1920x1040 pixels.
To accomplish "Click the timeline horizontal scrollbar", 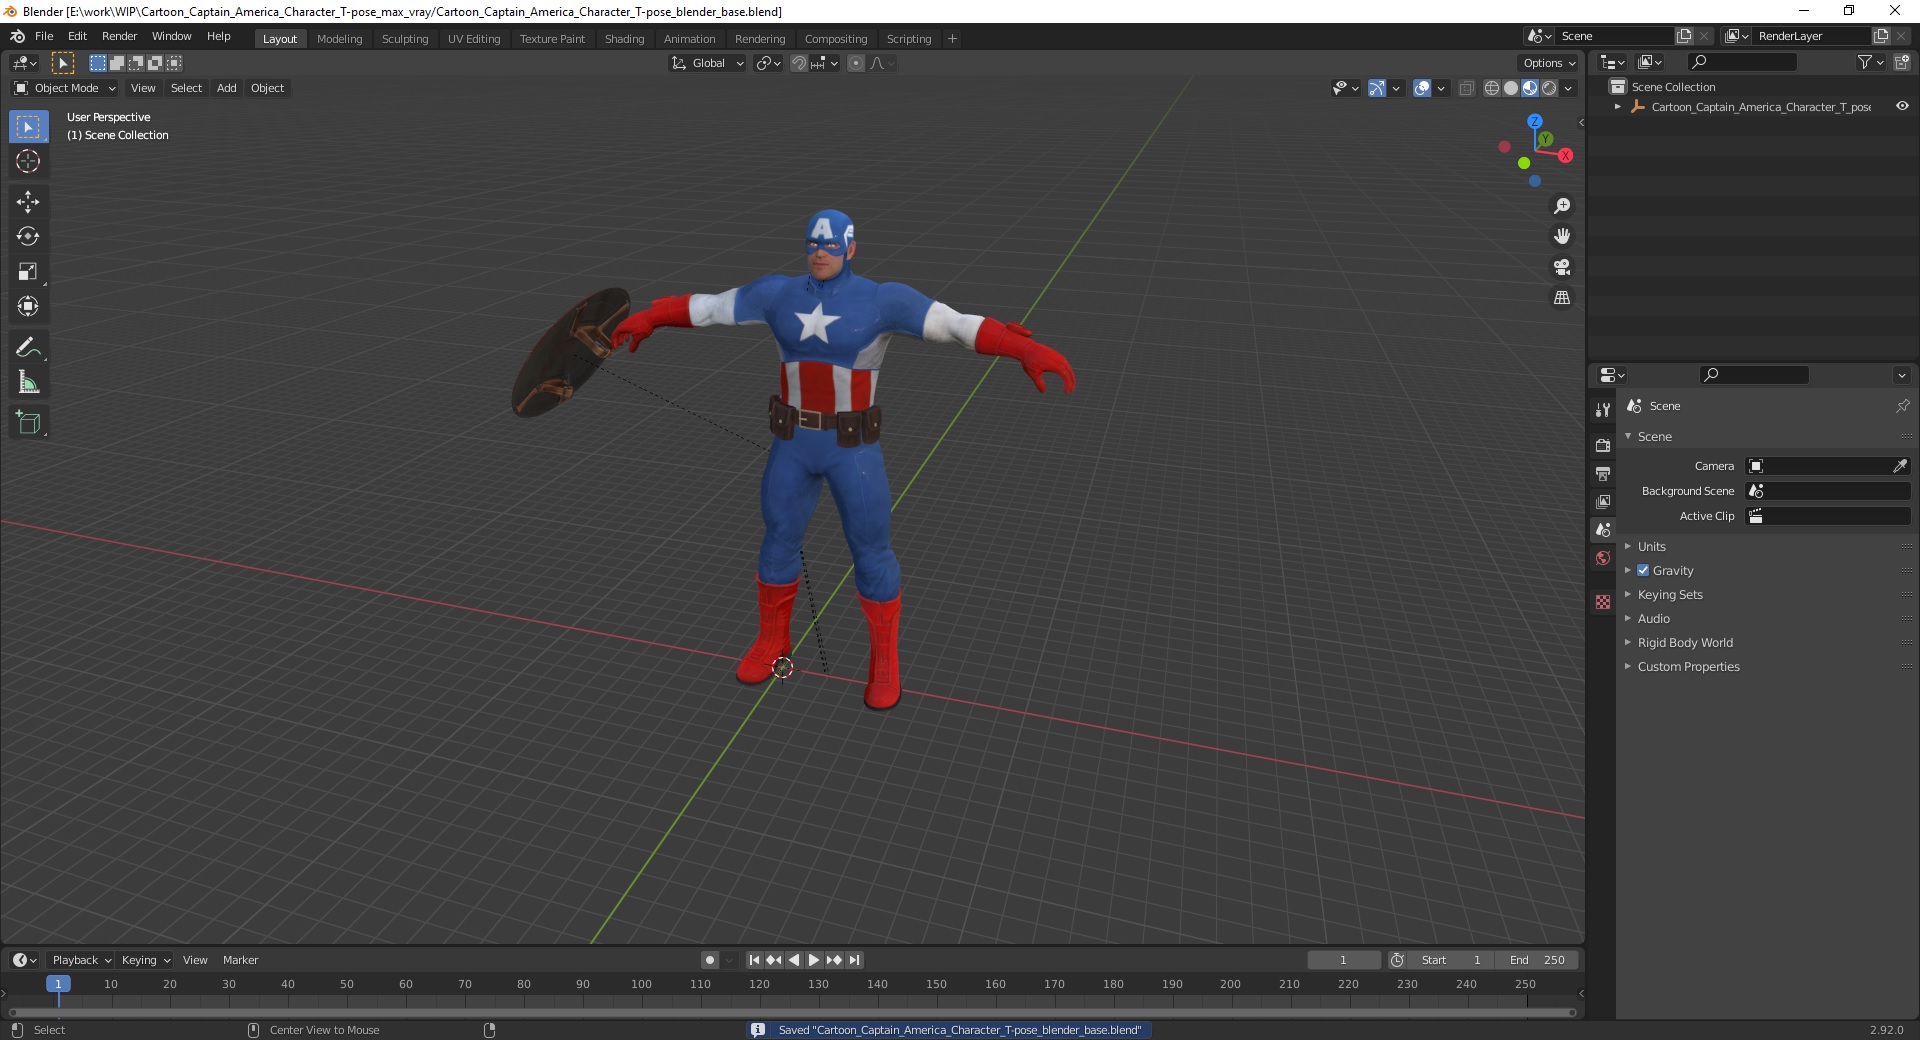I will tap(792, 1012).
